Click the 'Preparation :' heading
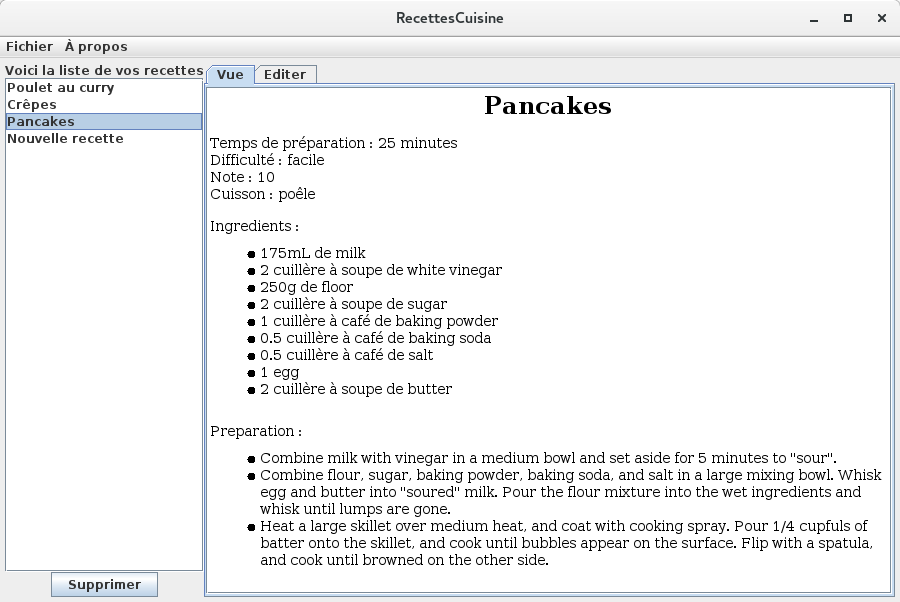Screen dimensions: 900x602 click(256, 431)
